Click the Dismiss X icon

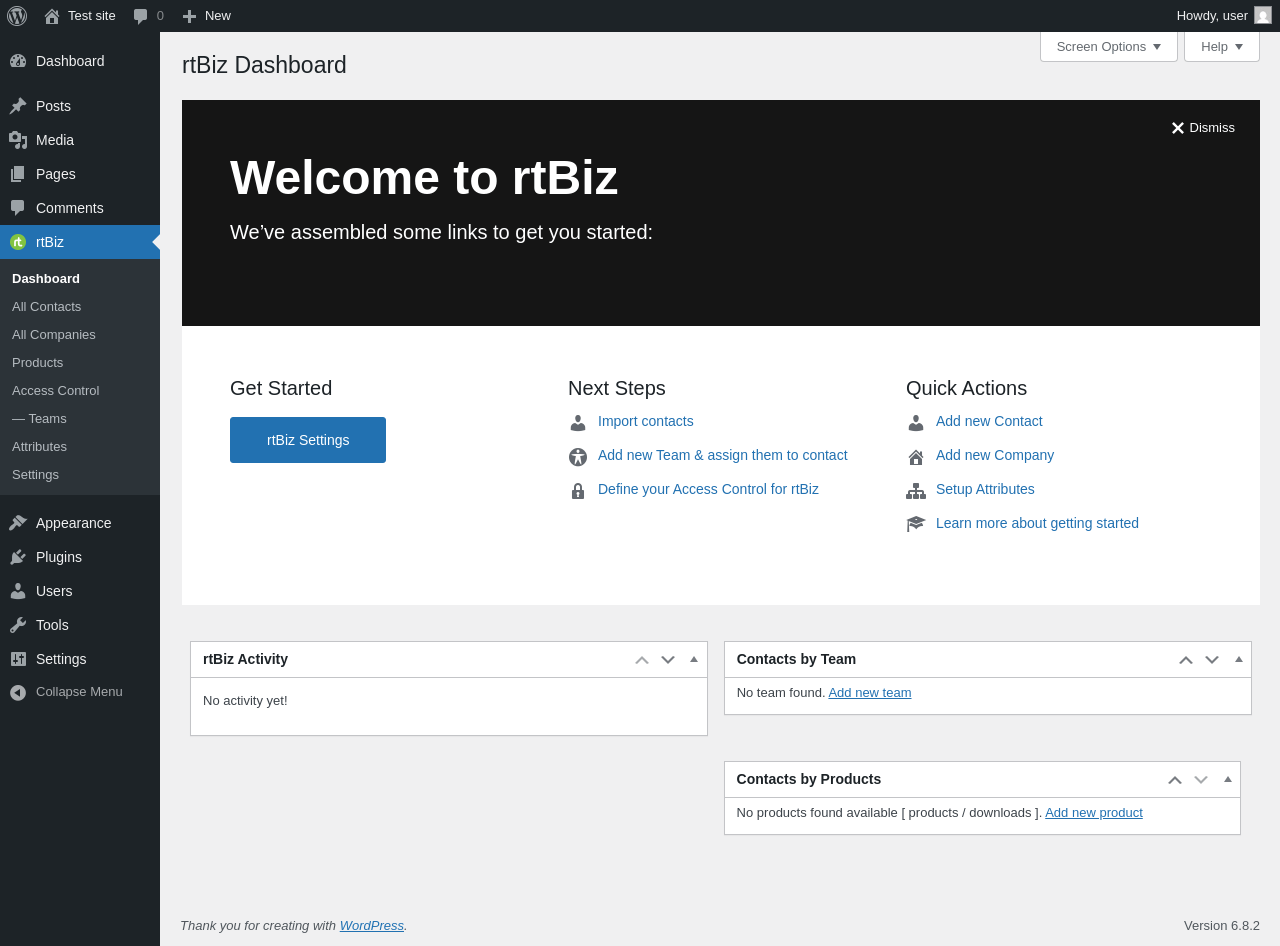(x=1178, y=128)
